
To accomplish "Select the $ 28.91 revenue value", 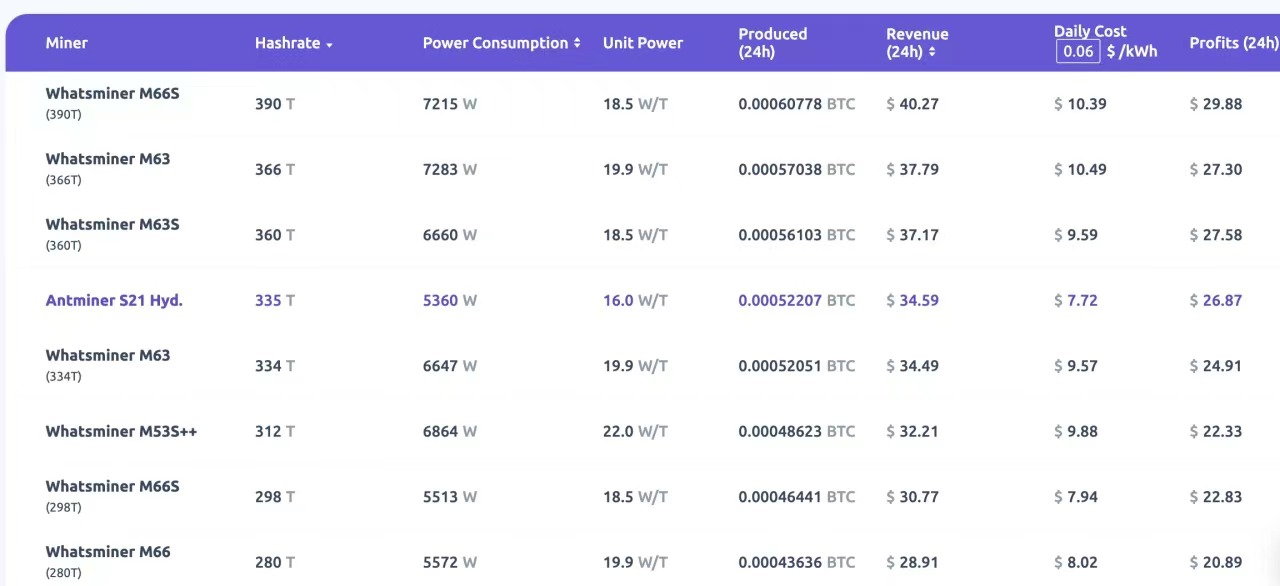I will (x=912, y=562).
